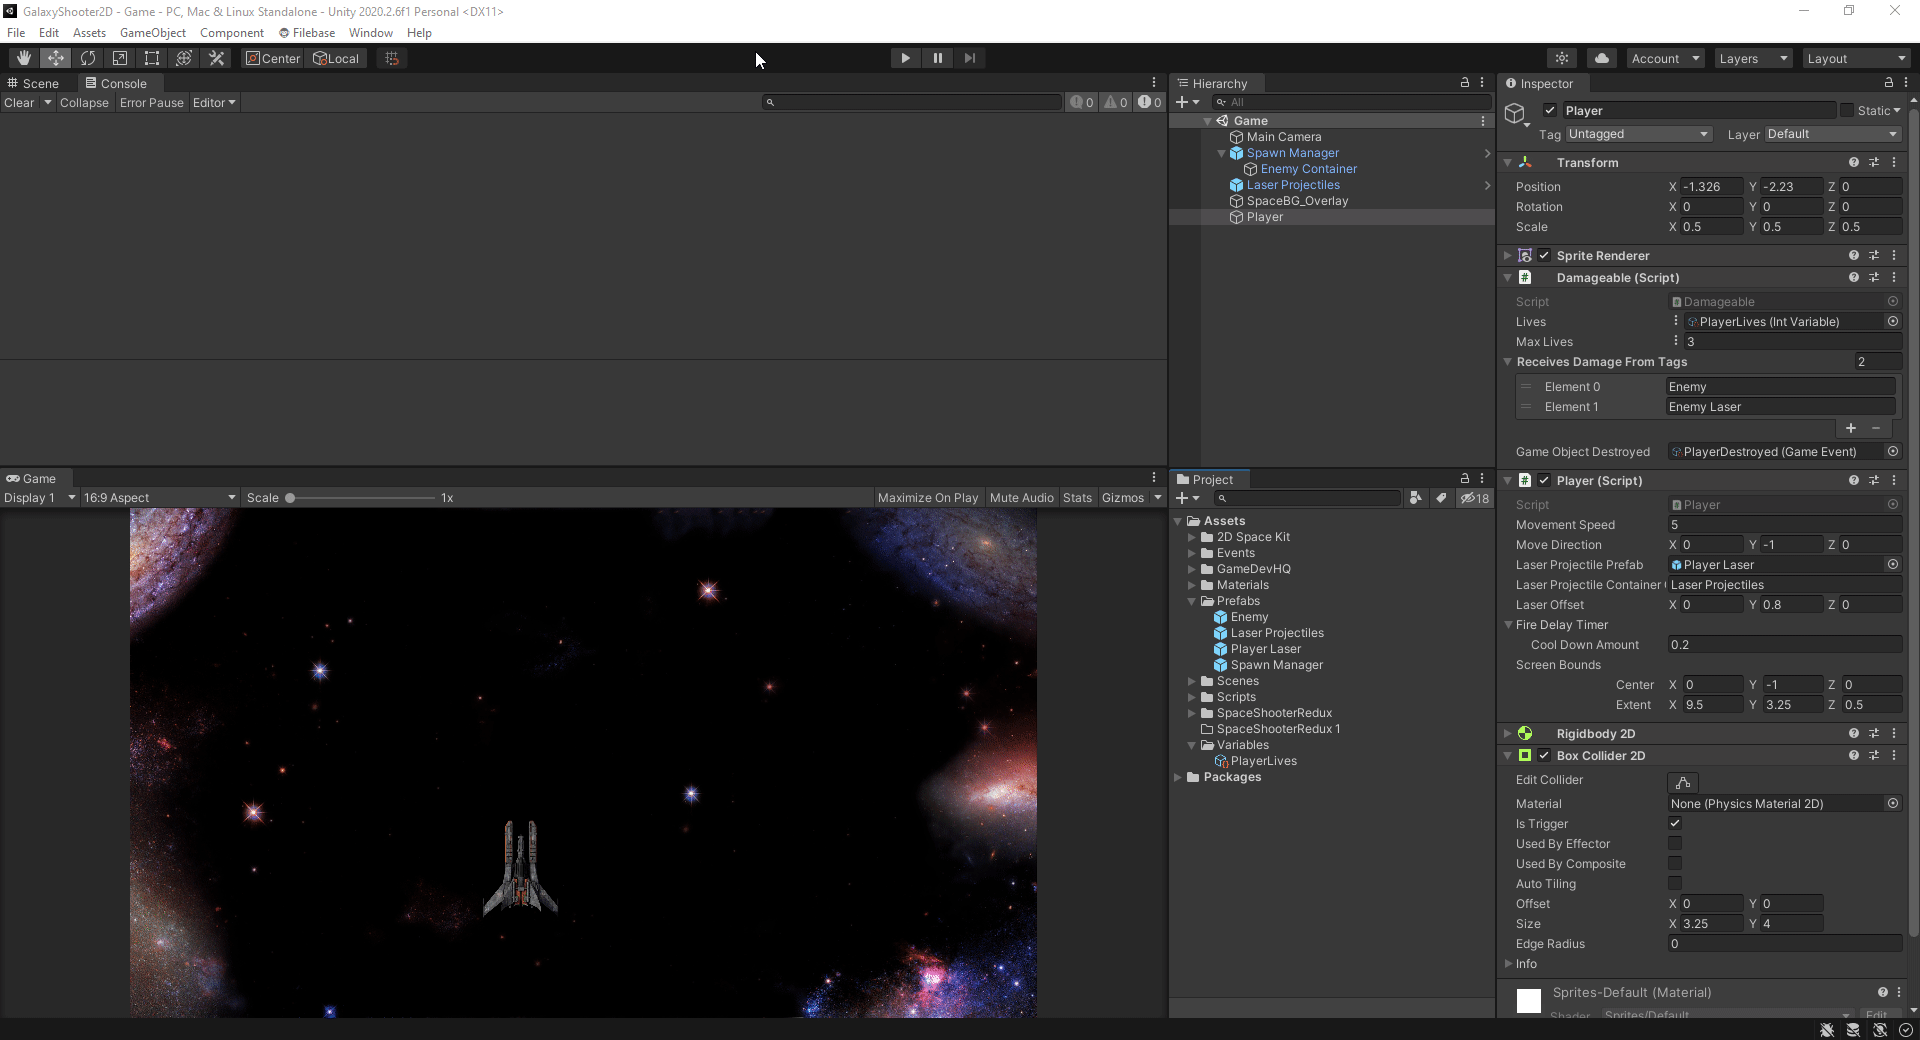Screen dimensions: 1920x1040
Task: Click the Step forward button
Action: click(x=969, y=58)
